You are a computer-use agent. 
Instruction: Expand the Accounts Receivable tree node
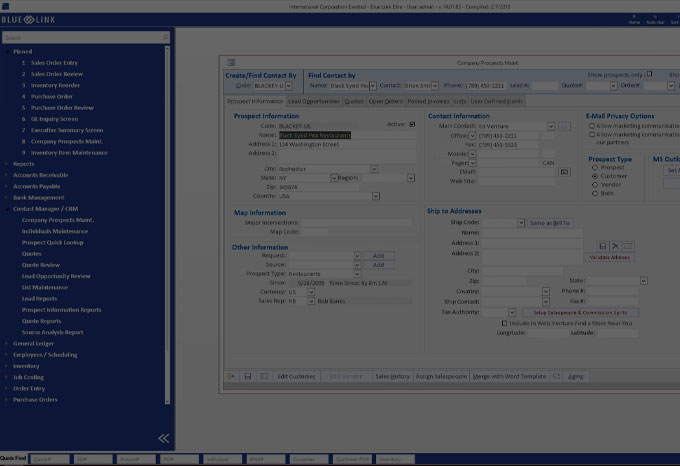(8, 173)
